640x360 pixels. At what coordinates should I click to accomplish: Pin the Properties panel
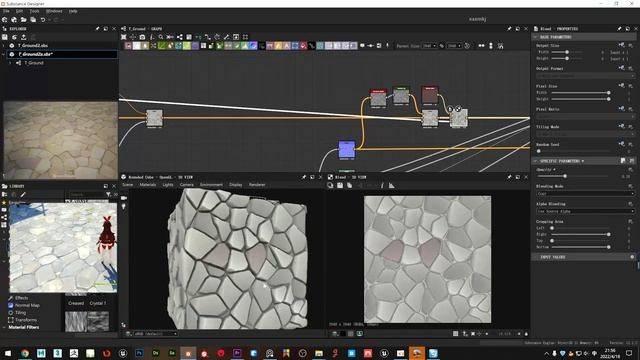pos(619,29)
